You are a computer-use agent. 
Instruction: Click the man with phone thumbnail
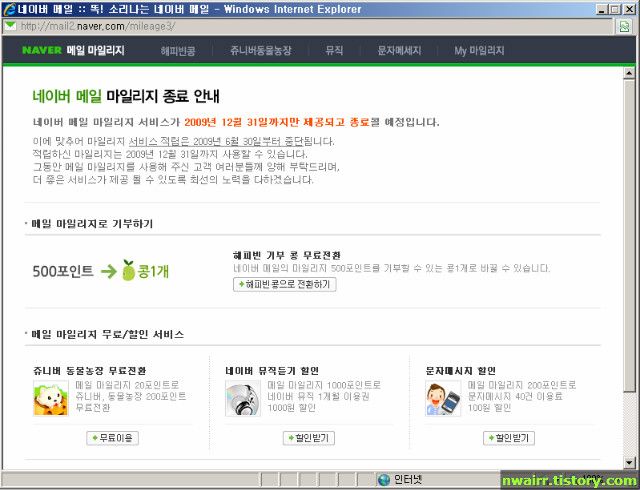click(x=443, y=398)
